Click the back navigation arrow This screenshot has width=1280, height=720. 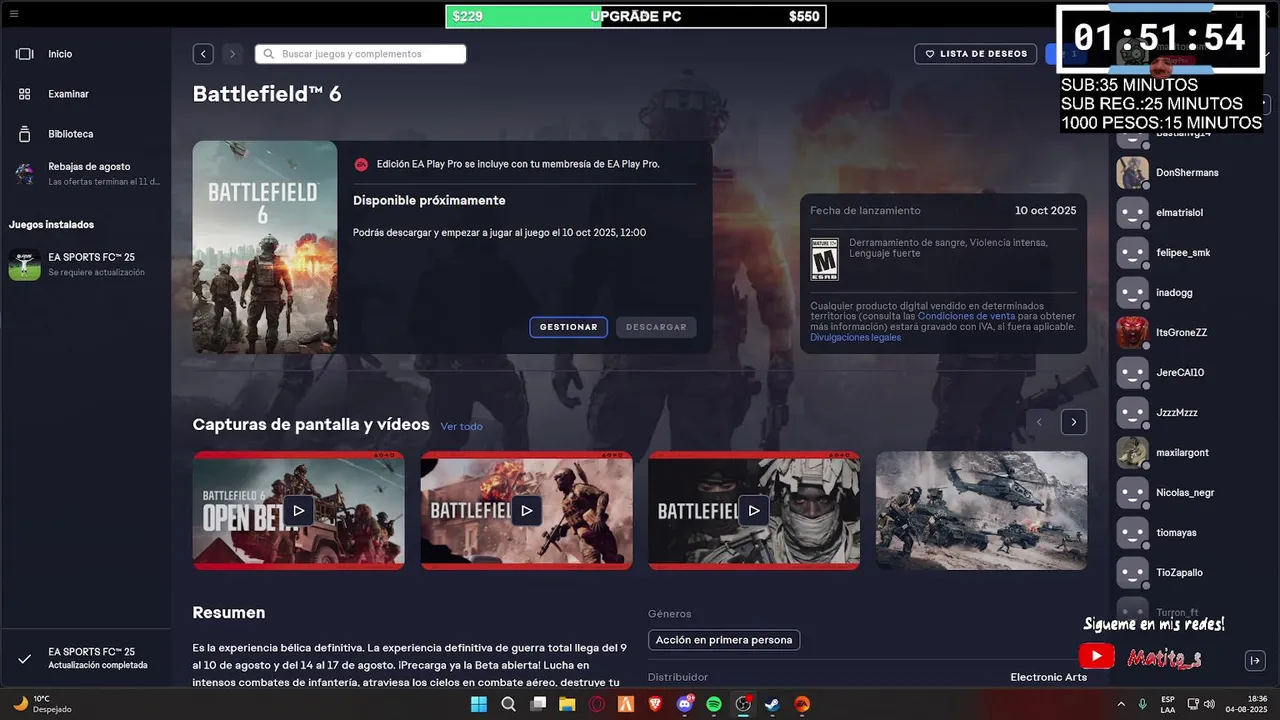203,54
